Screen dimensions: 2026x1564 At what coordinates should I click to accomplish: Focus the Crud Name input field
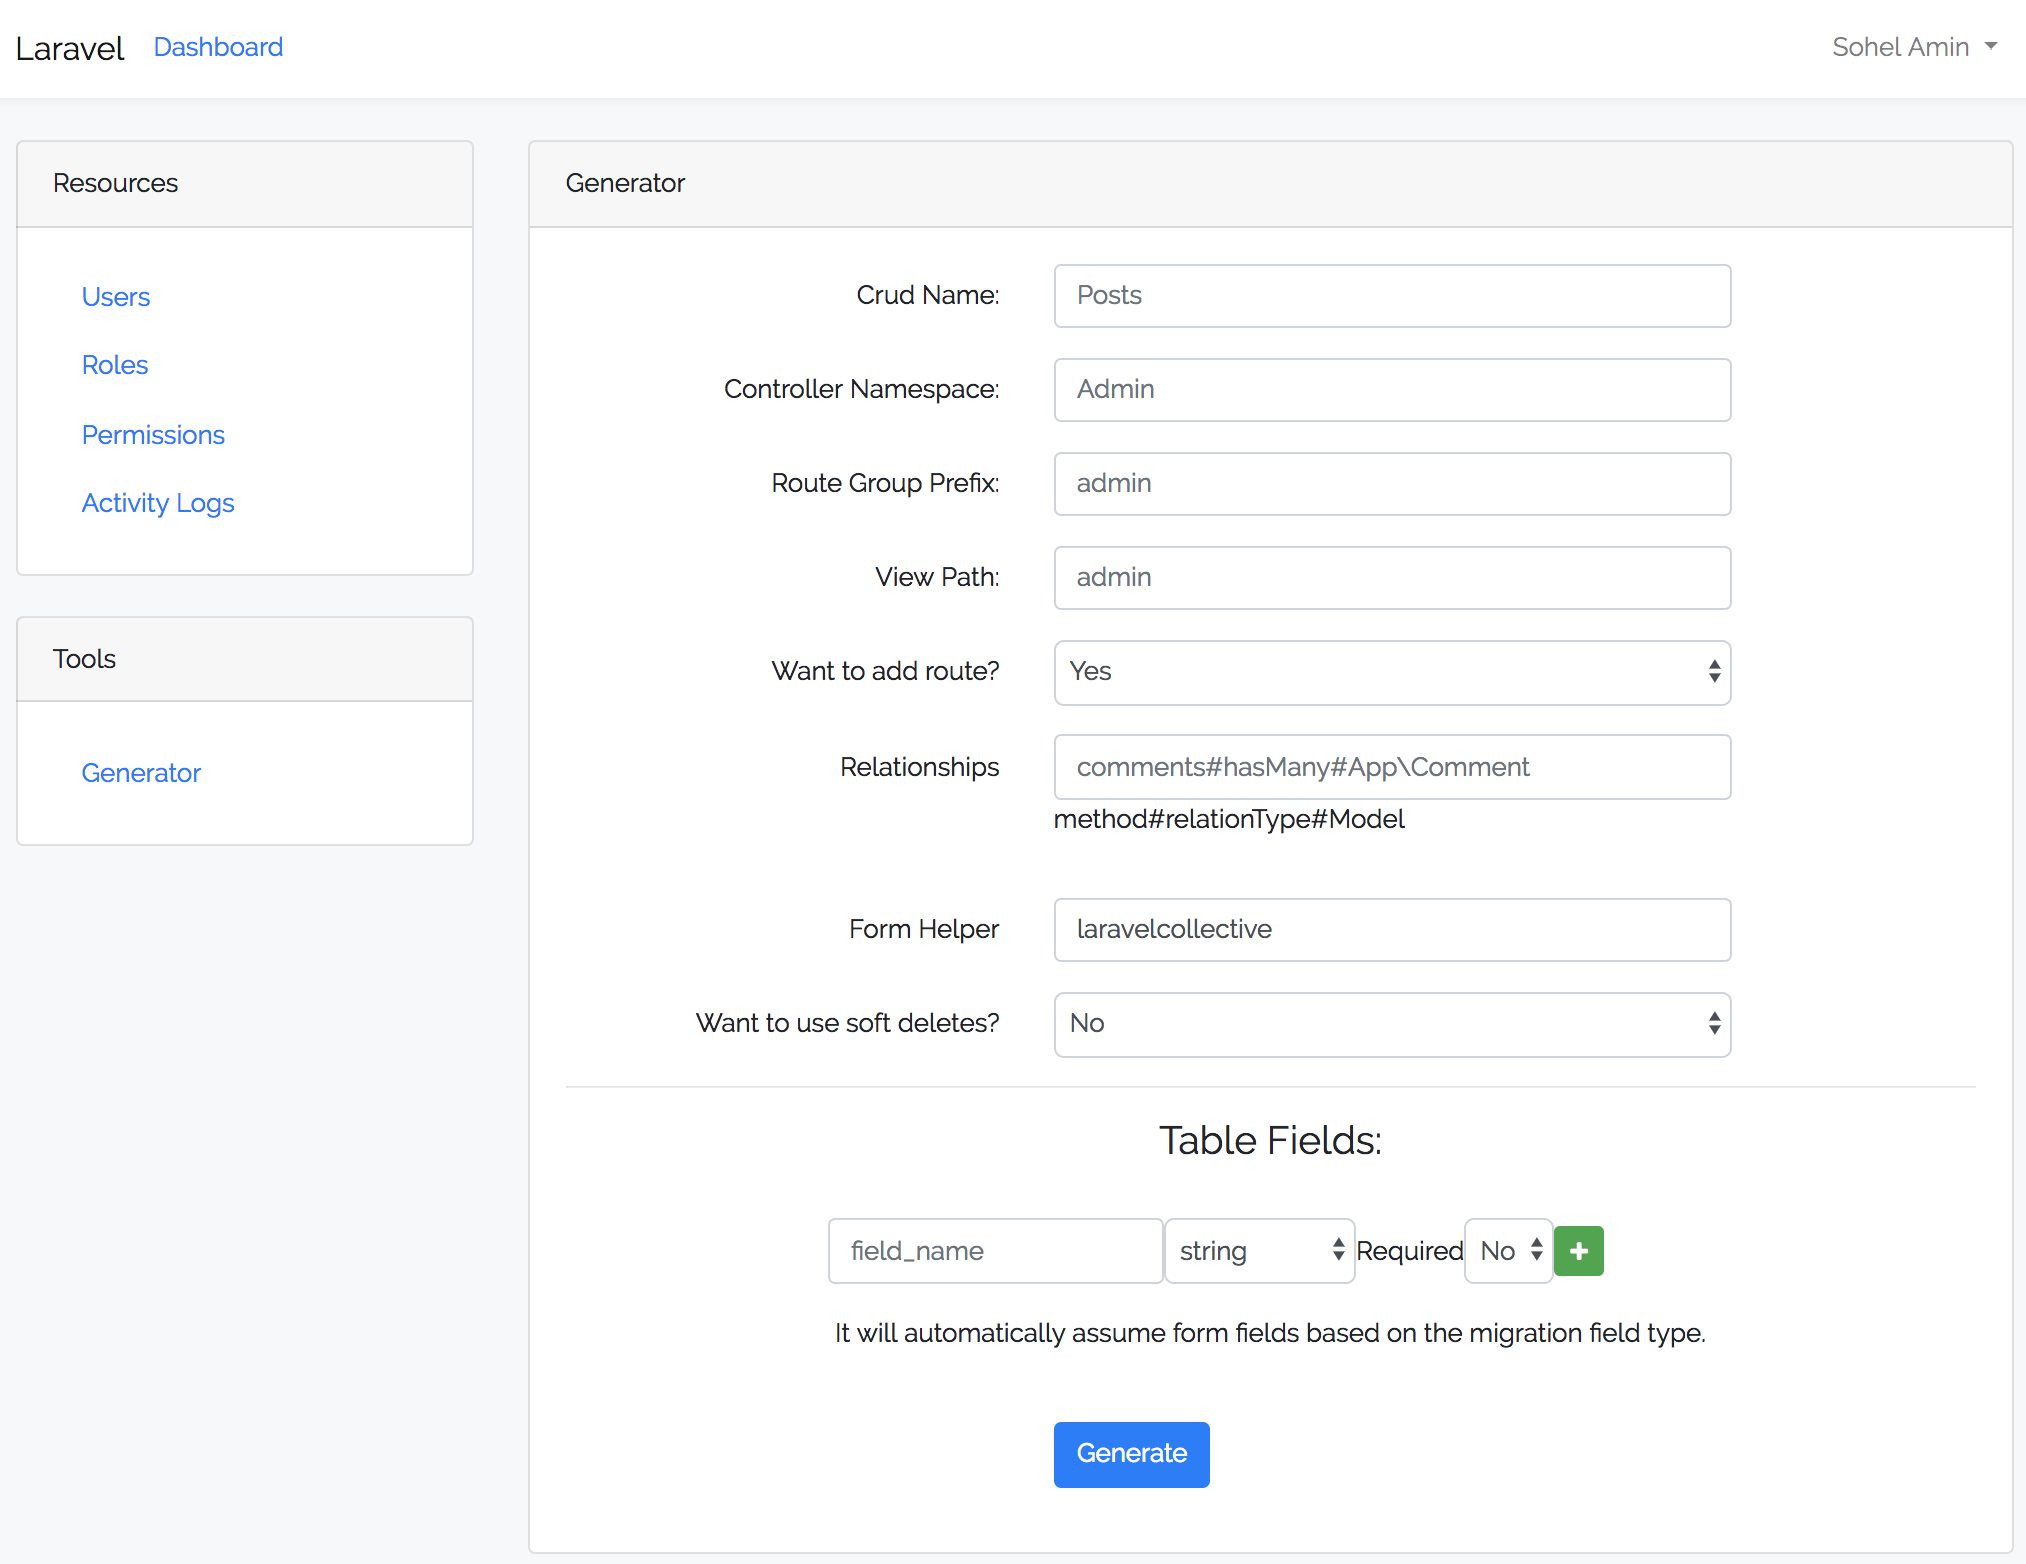coord(1391,296)
